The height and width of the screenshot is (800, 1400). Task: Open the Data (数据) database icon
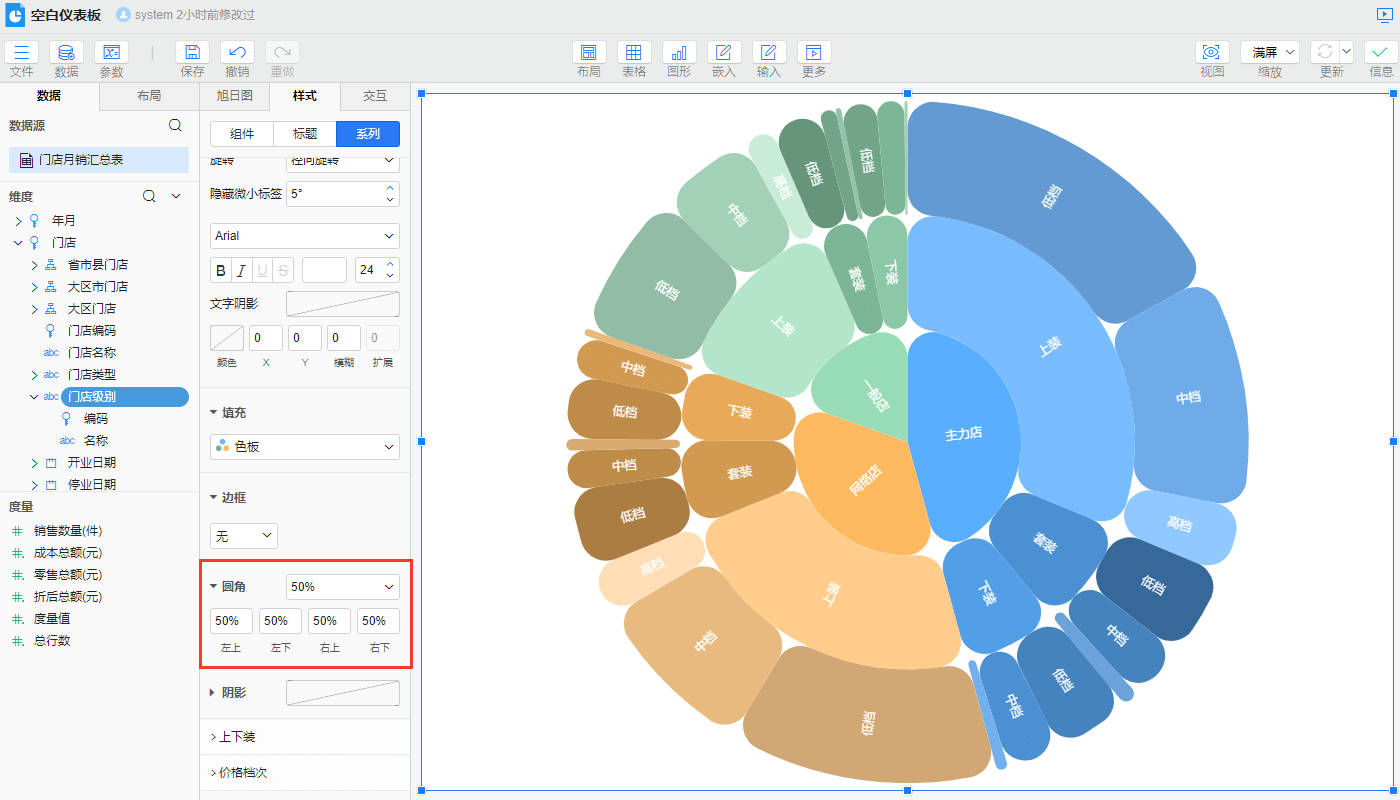(66, 53)
